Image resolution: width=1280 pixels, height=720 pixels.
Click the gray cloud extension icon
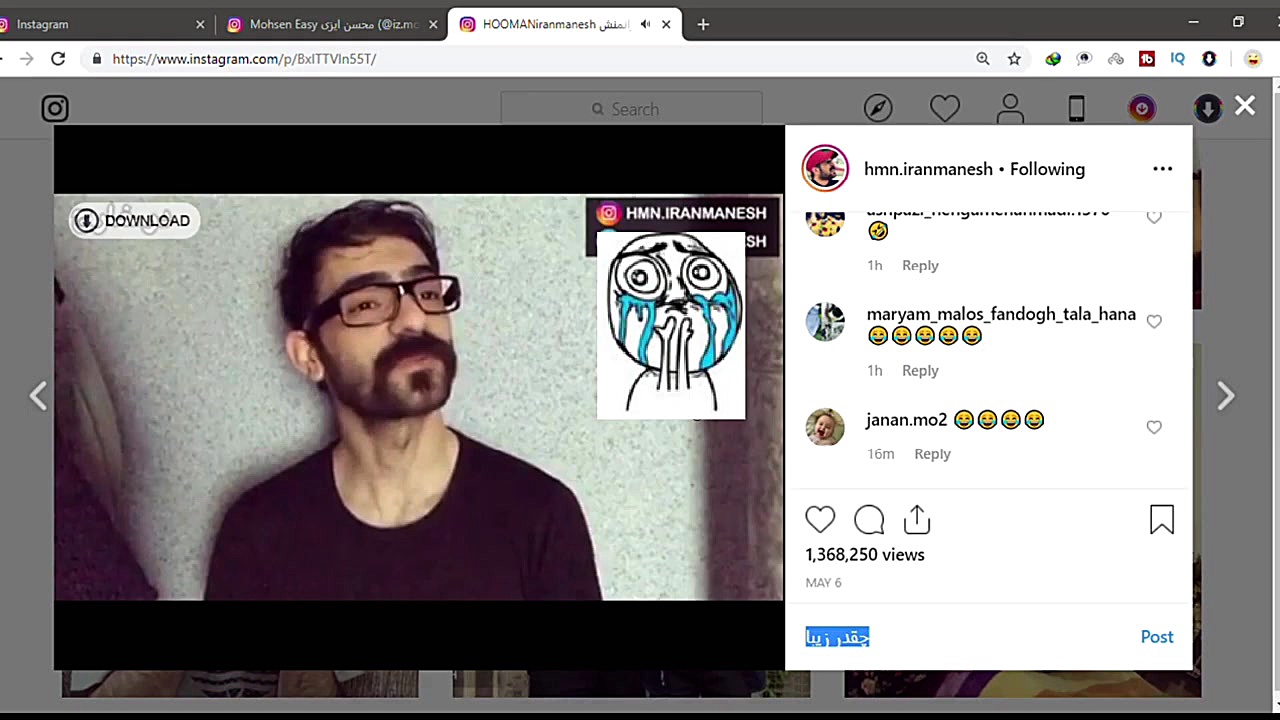(1116, 59)
